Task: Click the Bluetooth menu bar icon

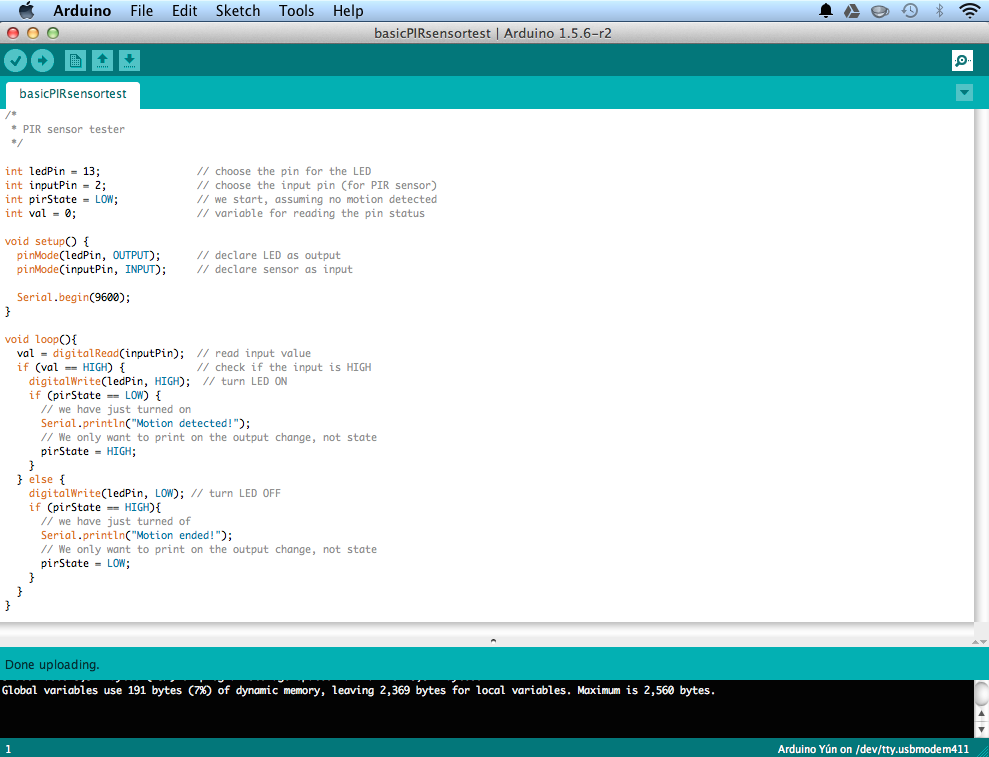Action: click(939, 10)
